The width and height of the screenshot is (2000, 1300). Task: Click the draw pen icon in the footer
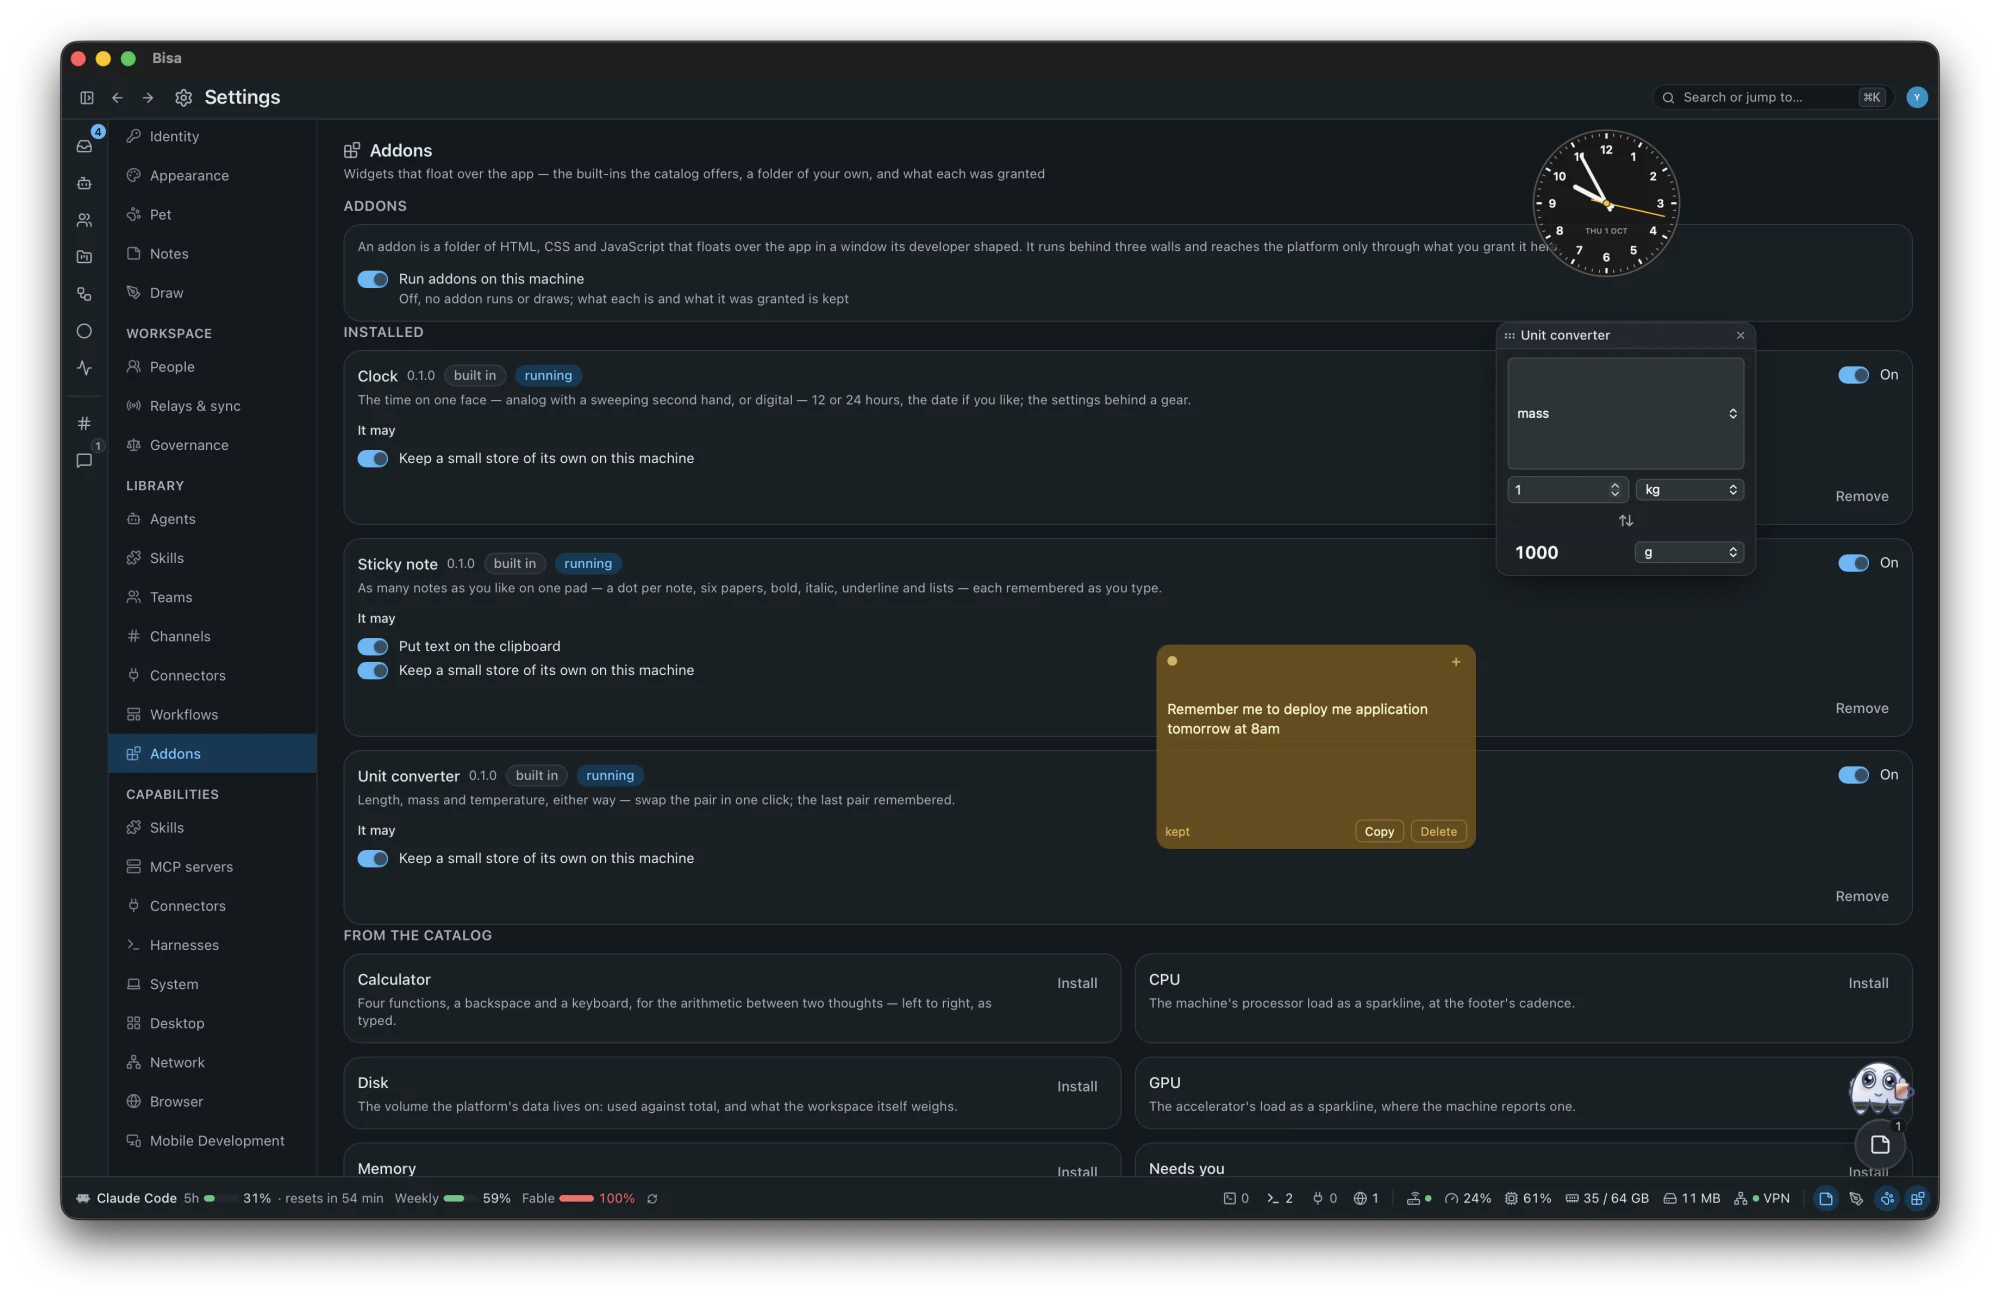(1857, 1198)
